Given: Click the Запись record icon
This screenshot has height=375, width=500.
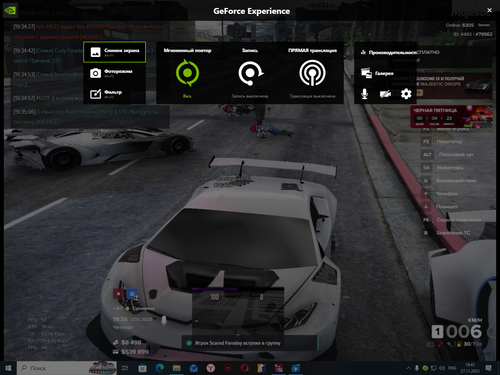Looking at the screenshot, I should tap(250, 73).
